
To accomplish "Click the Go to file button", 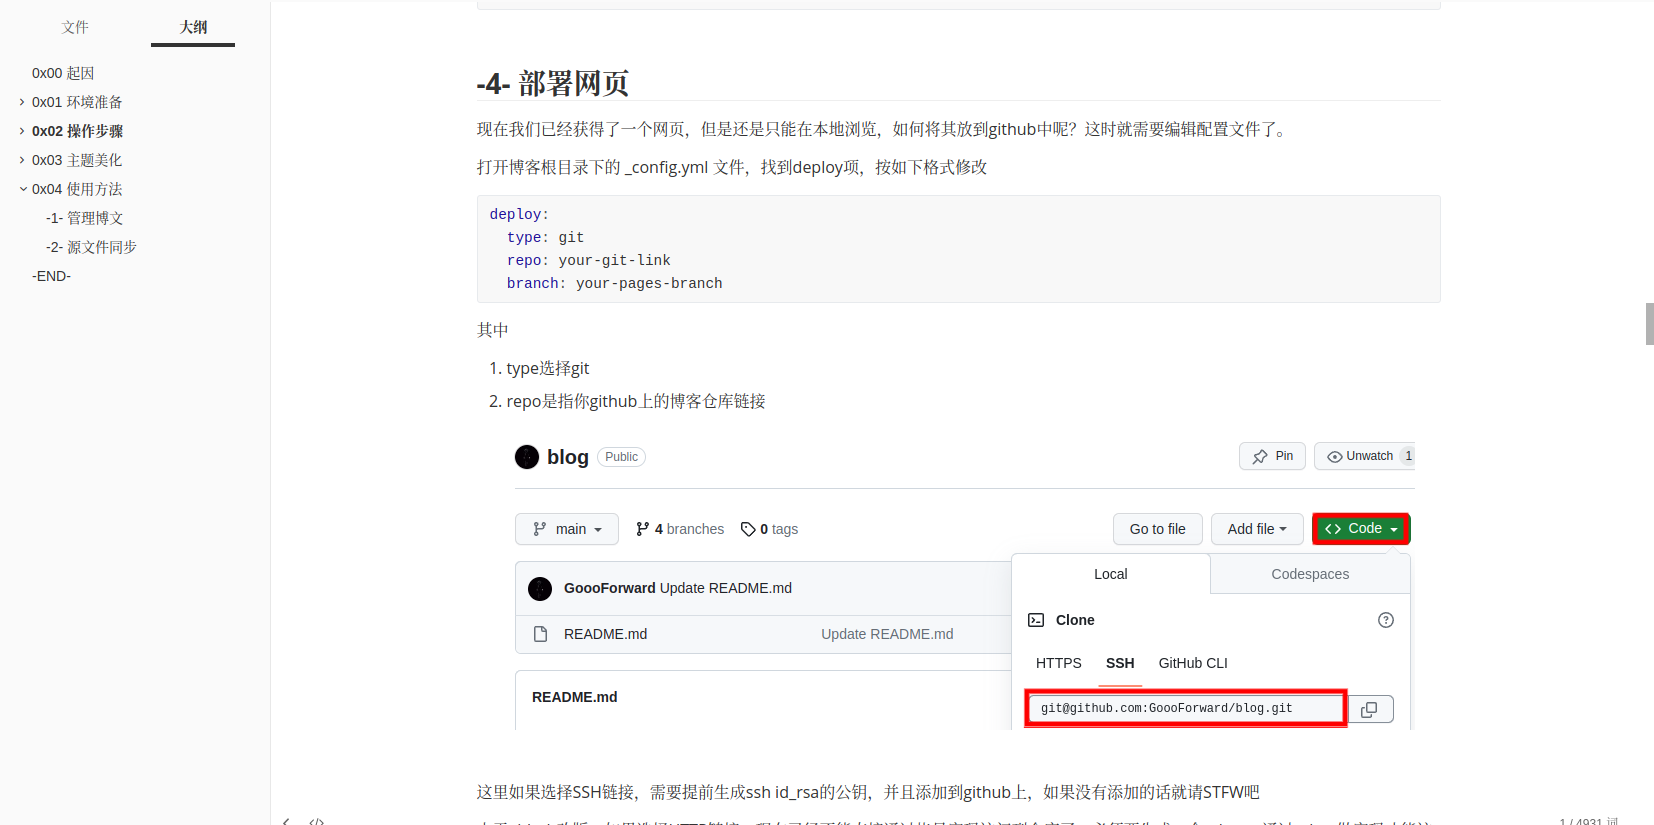I will click(1158, 529).
